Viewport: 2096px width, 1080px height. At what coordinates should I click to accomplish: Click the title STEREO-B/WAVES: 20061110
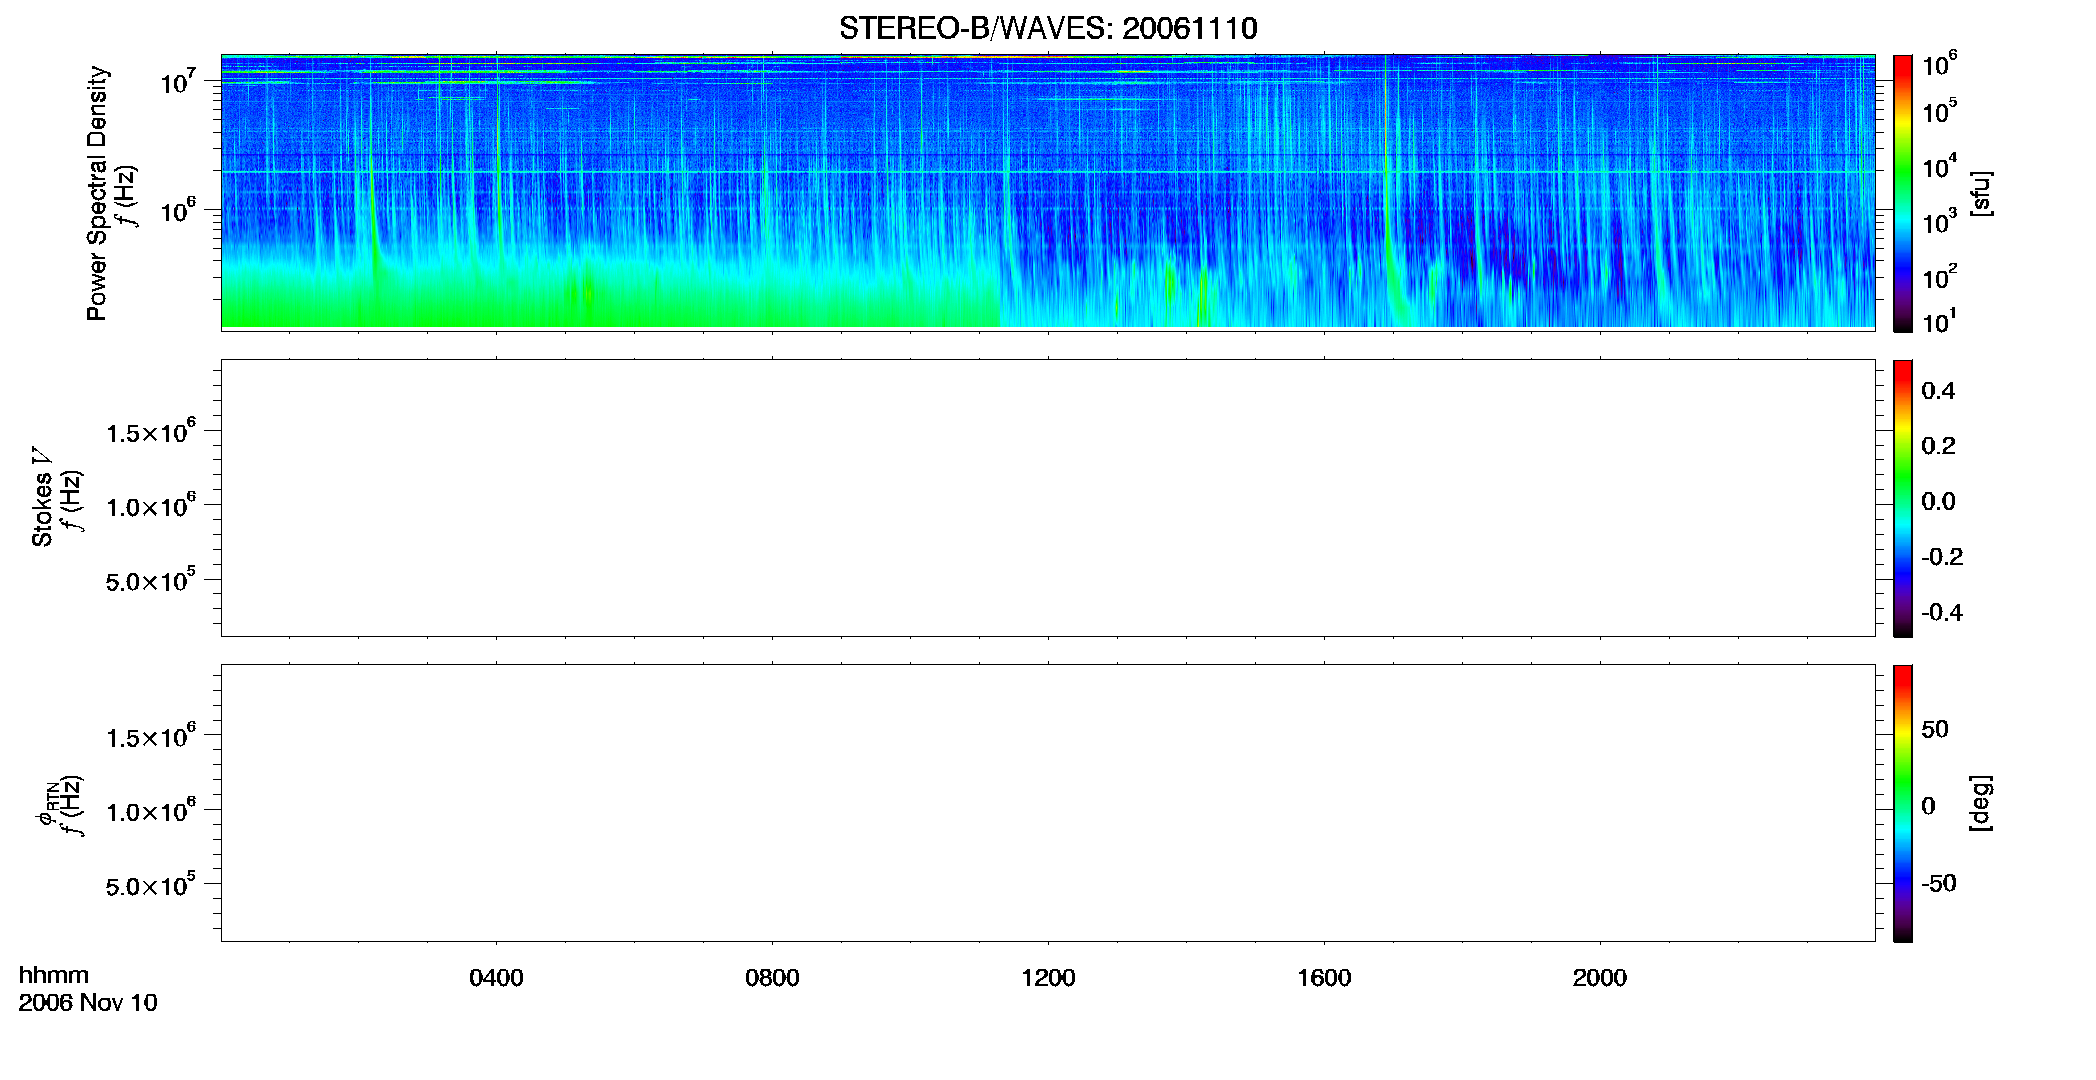click(x=1048, y=28)
